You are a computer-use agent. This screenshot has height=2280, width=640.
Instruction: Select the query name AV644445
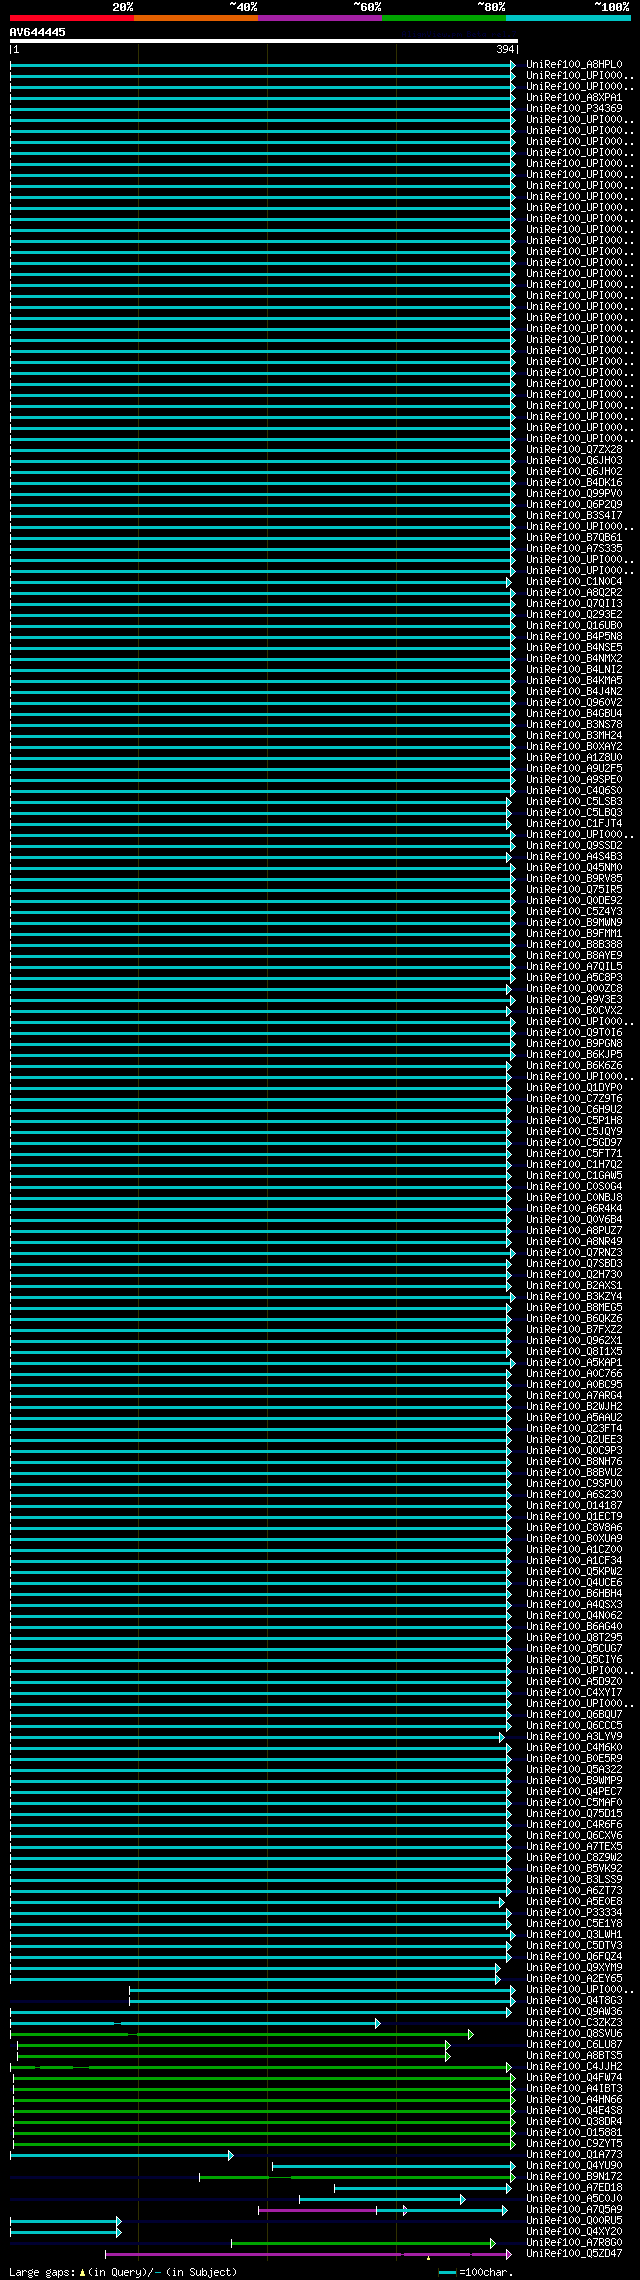point(38,32)
